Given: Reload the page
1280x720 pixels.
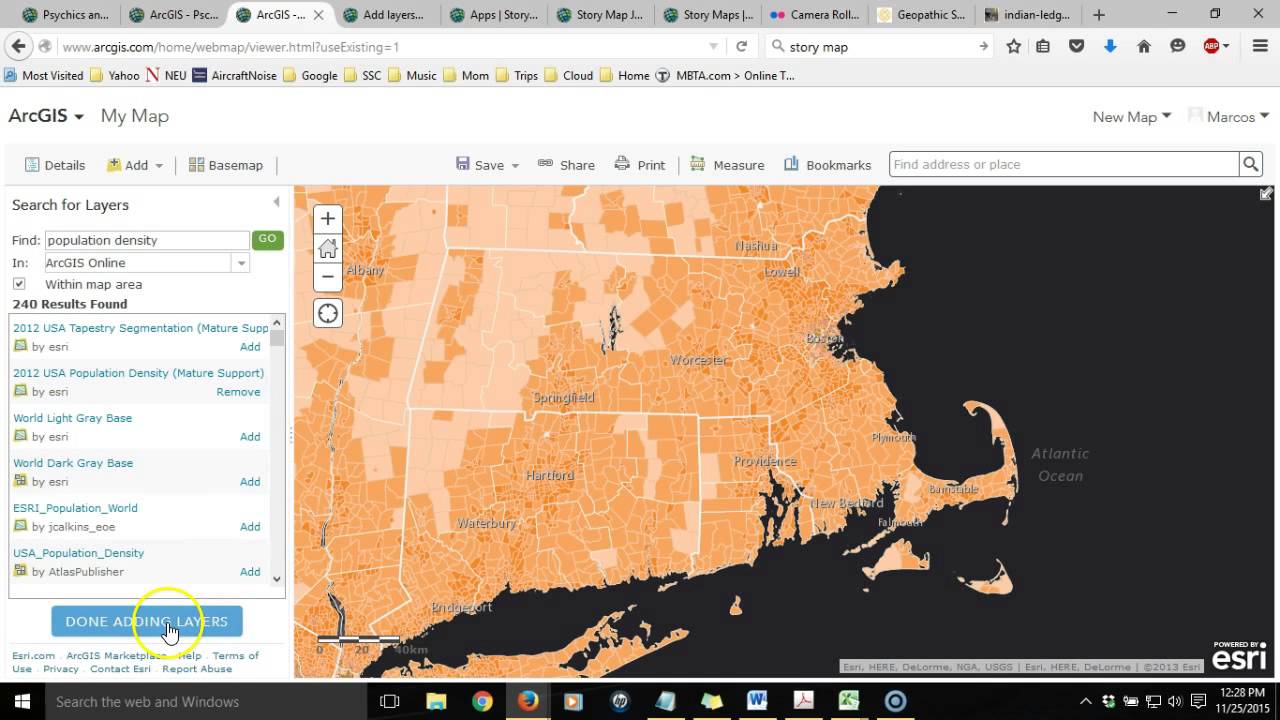Looking at the screenshot, I should coord(741,46).
